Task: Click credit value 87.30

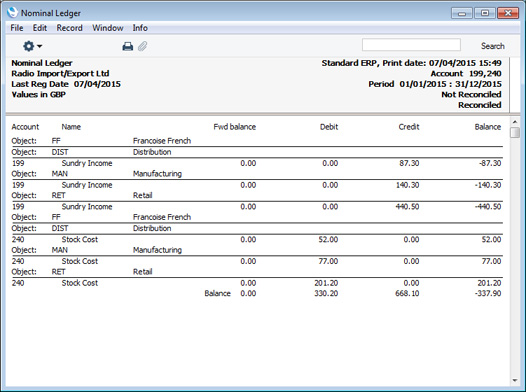Action: (409, 163)
